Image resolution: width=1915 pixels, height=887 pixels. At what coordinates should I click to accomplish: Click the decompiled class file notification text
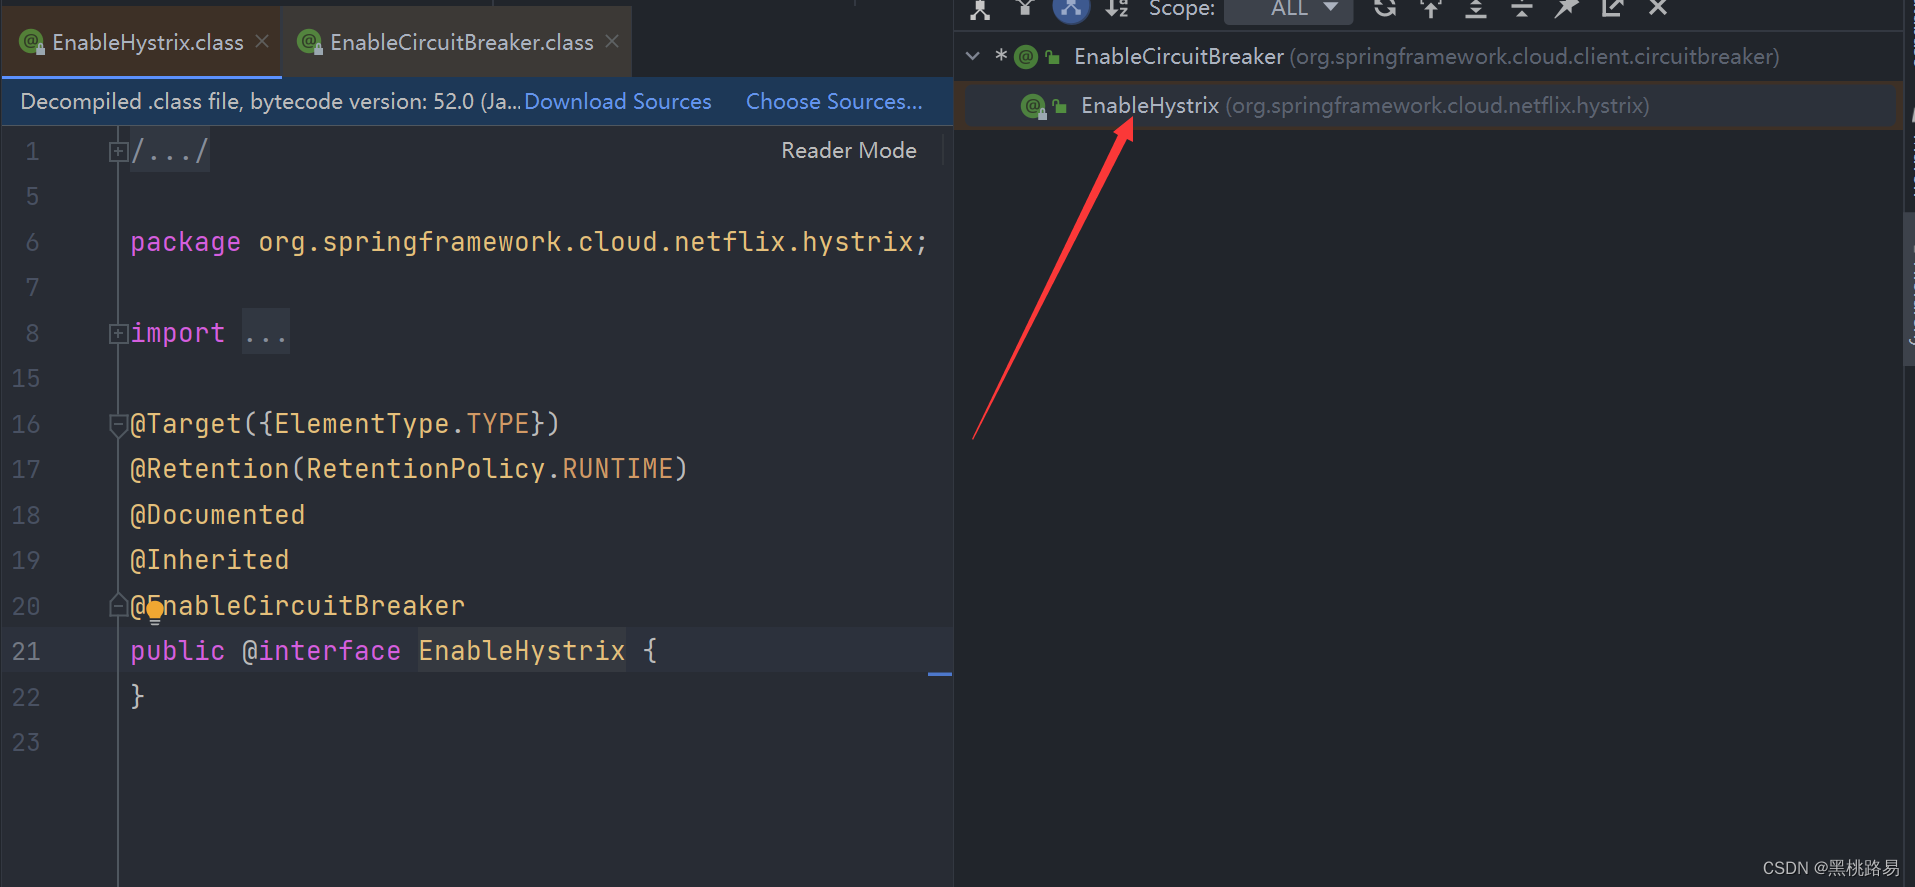tap(270, 102)
